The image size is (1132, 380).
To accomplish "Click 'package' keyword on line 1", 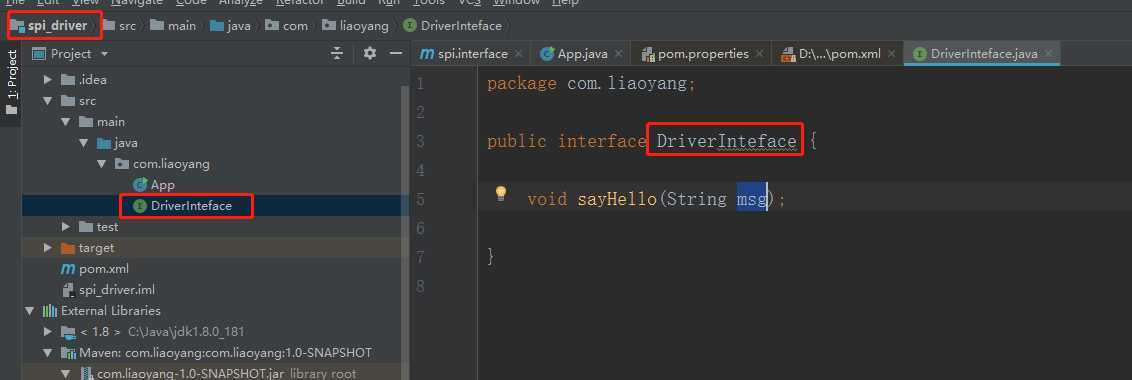I will (522, 84).
